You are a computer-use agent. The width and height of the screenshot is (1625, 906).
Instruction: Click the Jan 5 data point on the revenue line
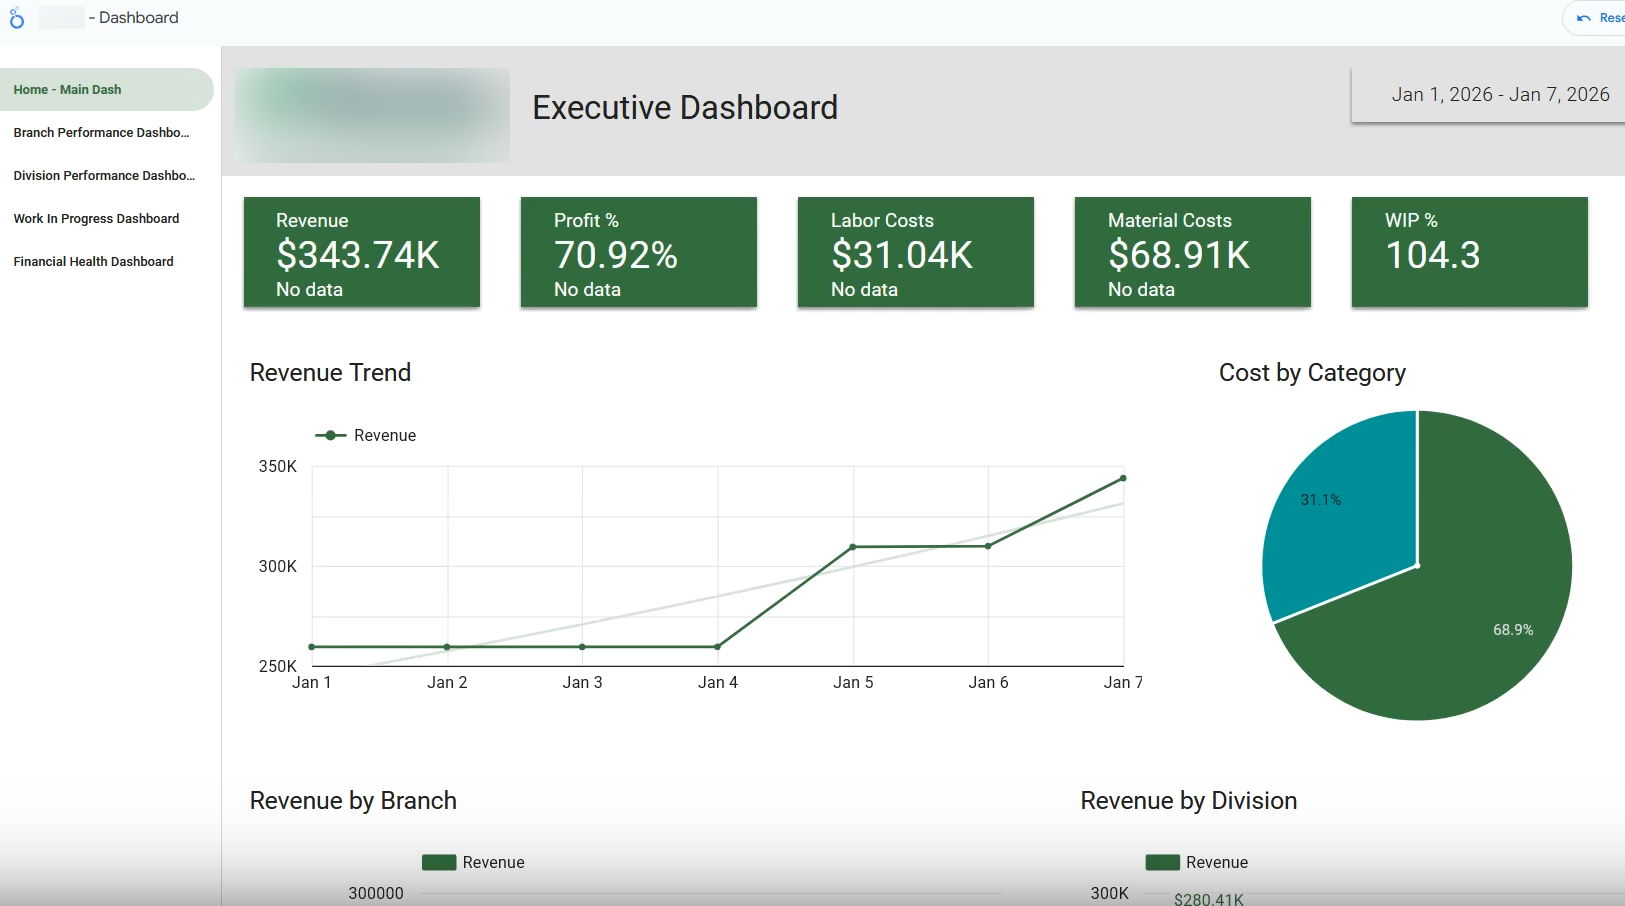(853, 547)
